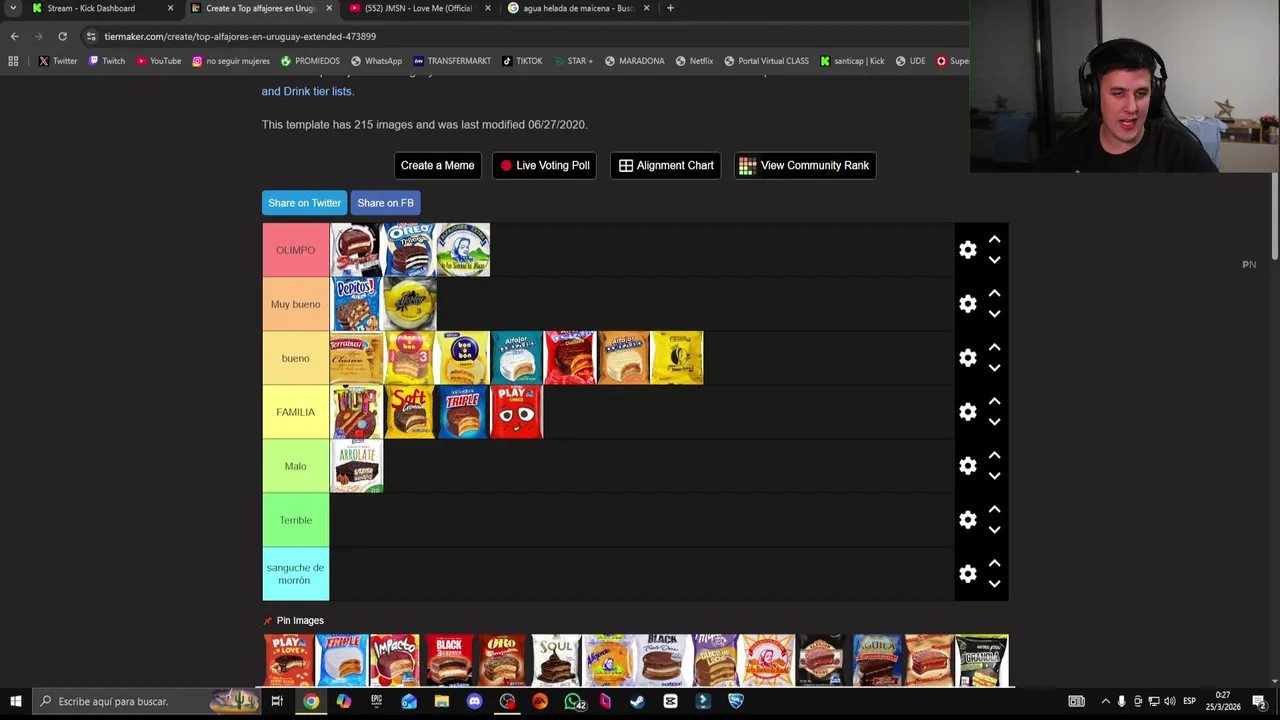Move OLIMPO tier row down
Screen dimensions: 1280x720
click(x=994, y=260)
